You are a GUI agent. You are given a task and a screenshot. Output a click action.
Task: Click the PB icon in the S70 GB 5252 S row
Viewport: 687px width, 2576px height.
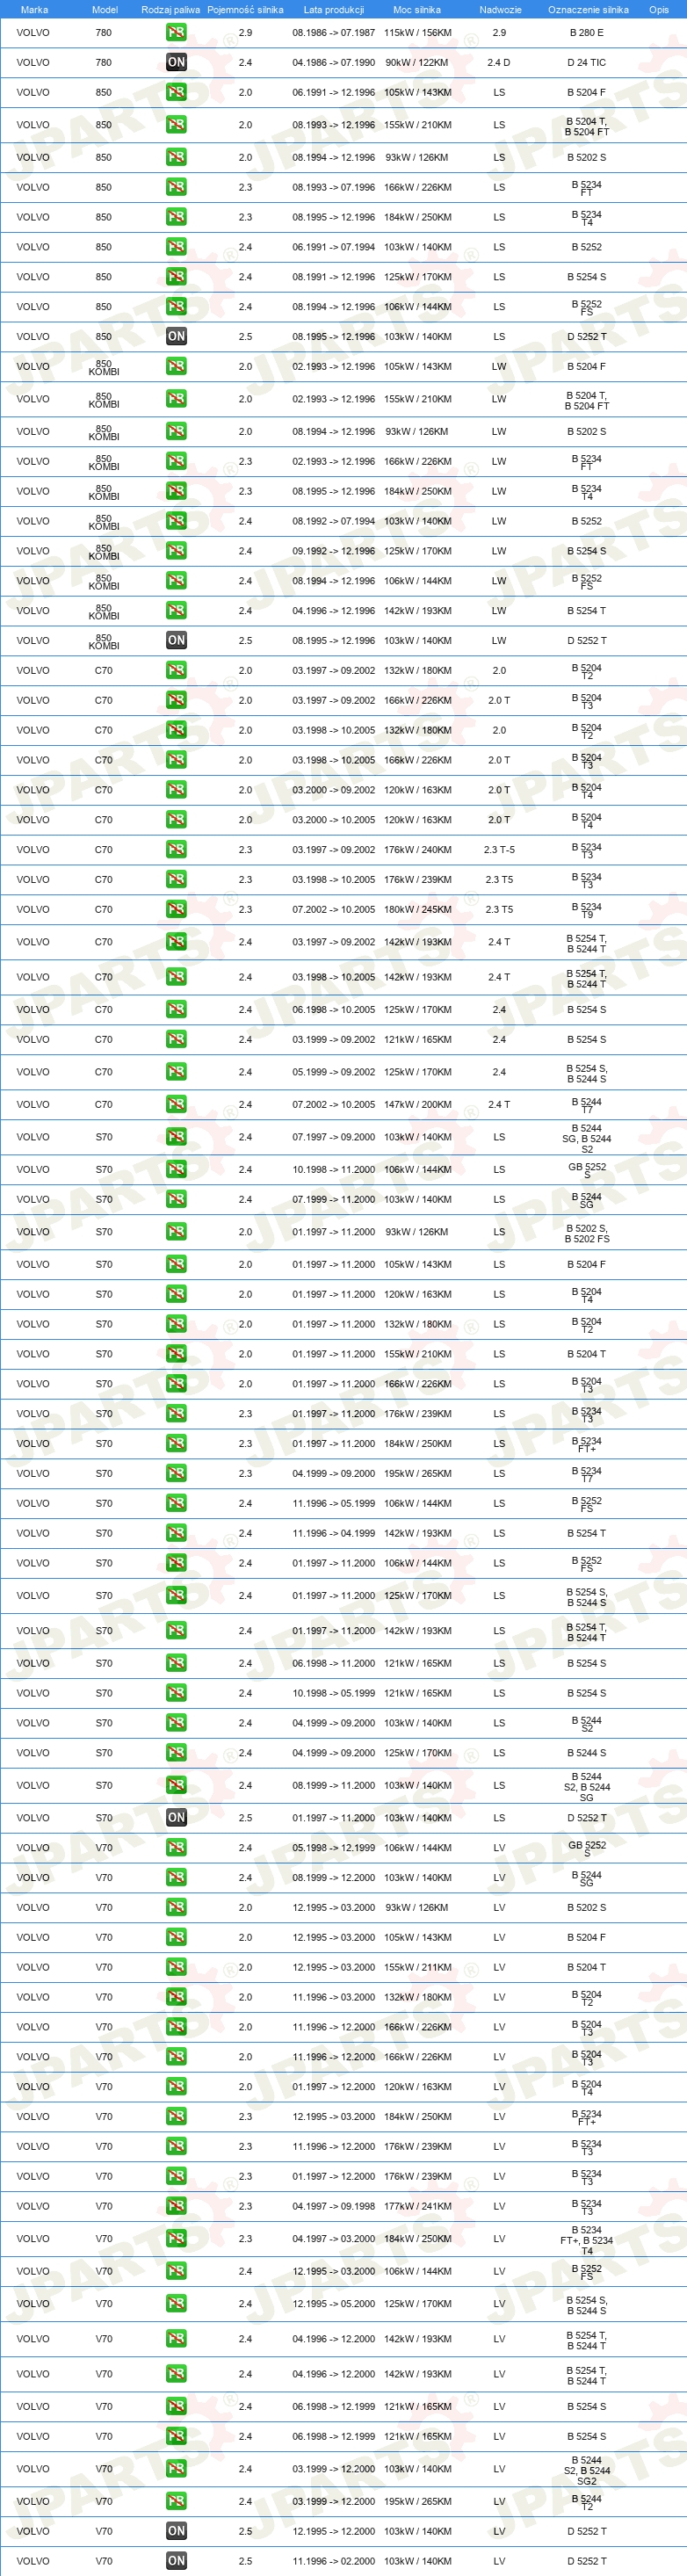coord(176,1169)
